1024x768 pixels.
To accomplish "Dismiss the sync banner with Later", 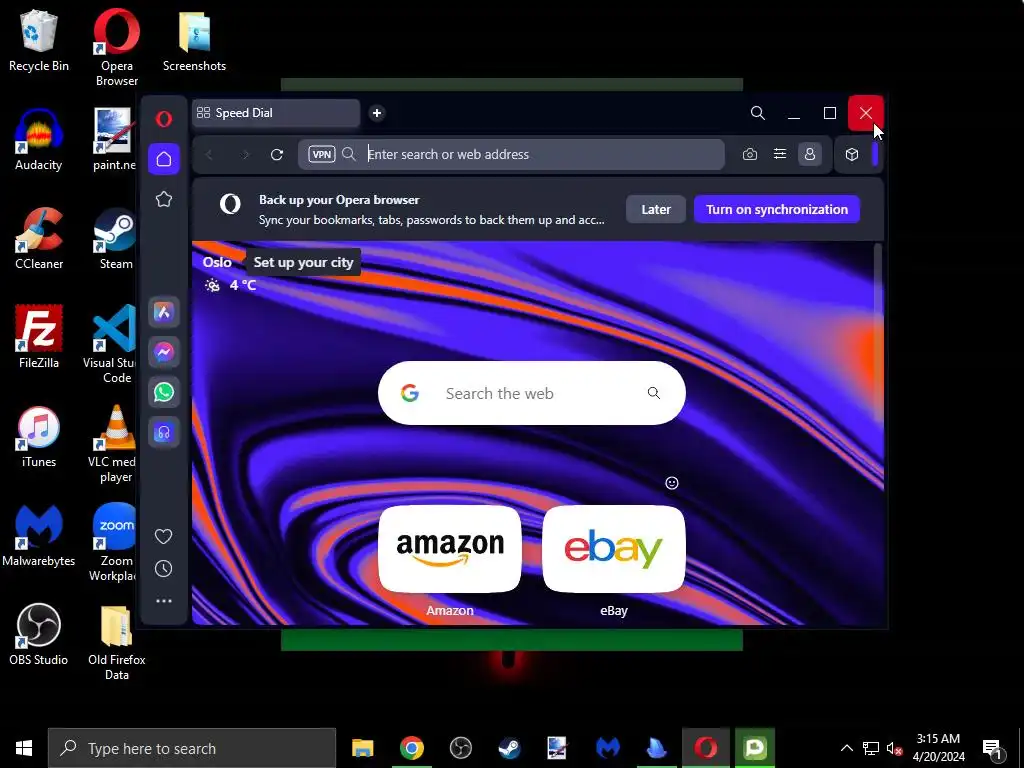I will click(x=656, y=210).
